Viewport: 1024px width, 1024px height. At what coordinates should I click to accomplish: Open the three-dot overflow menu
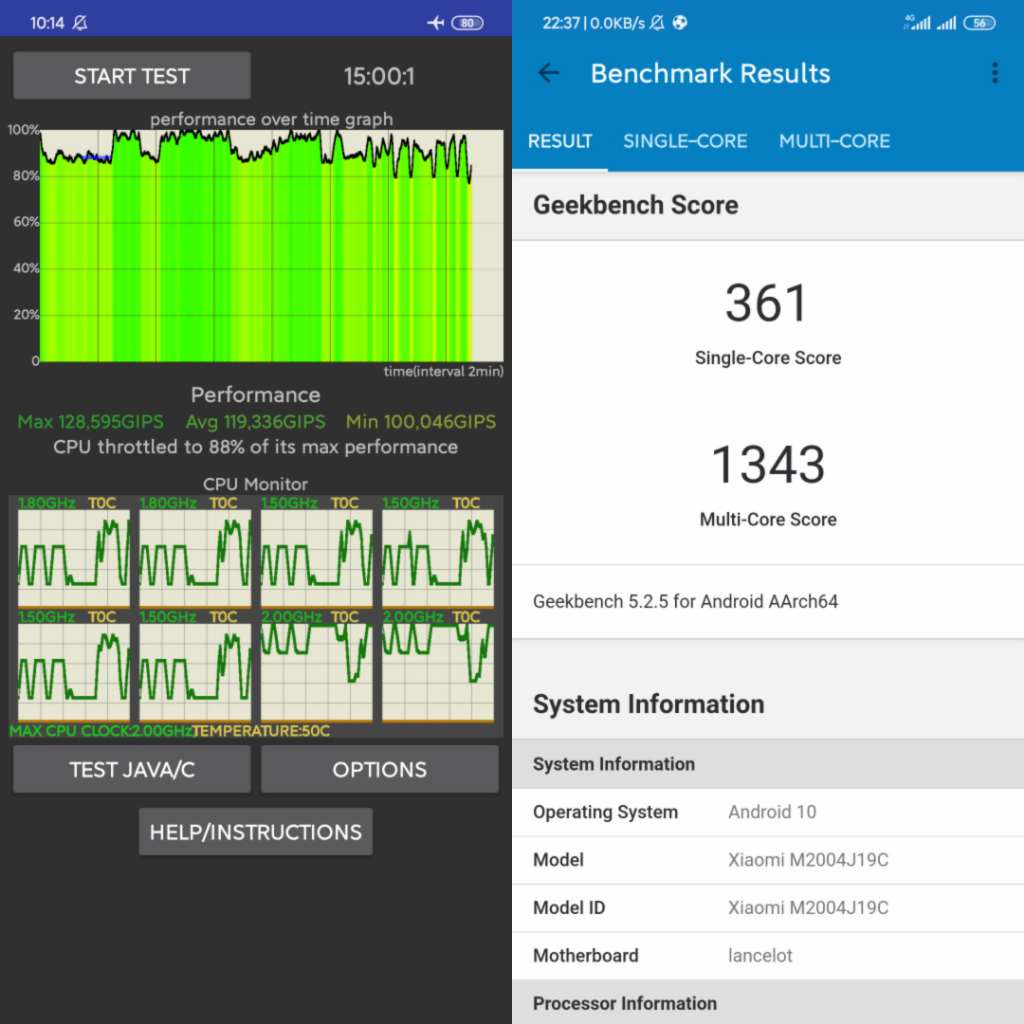994,73
